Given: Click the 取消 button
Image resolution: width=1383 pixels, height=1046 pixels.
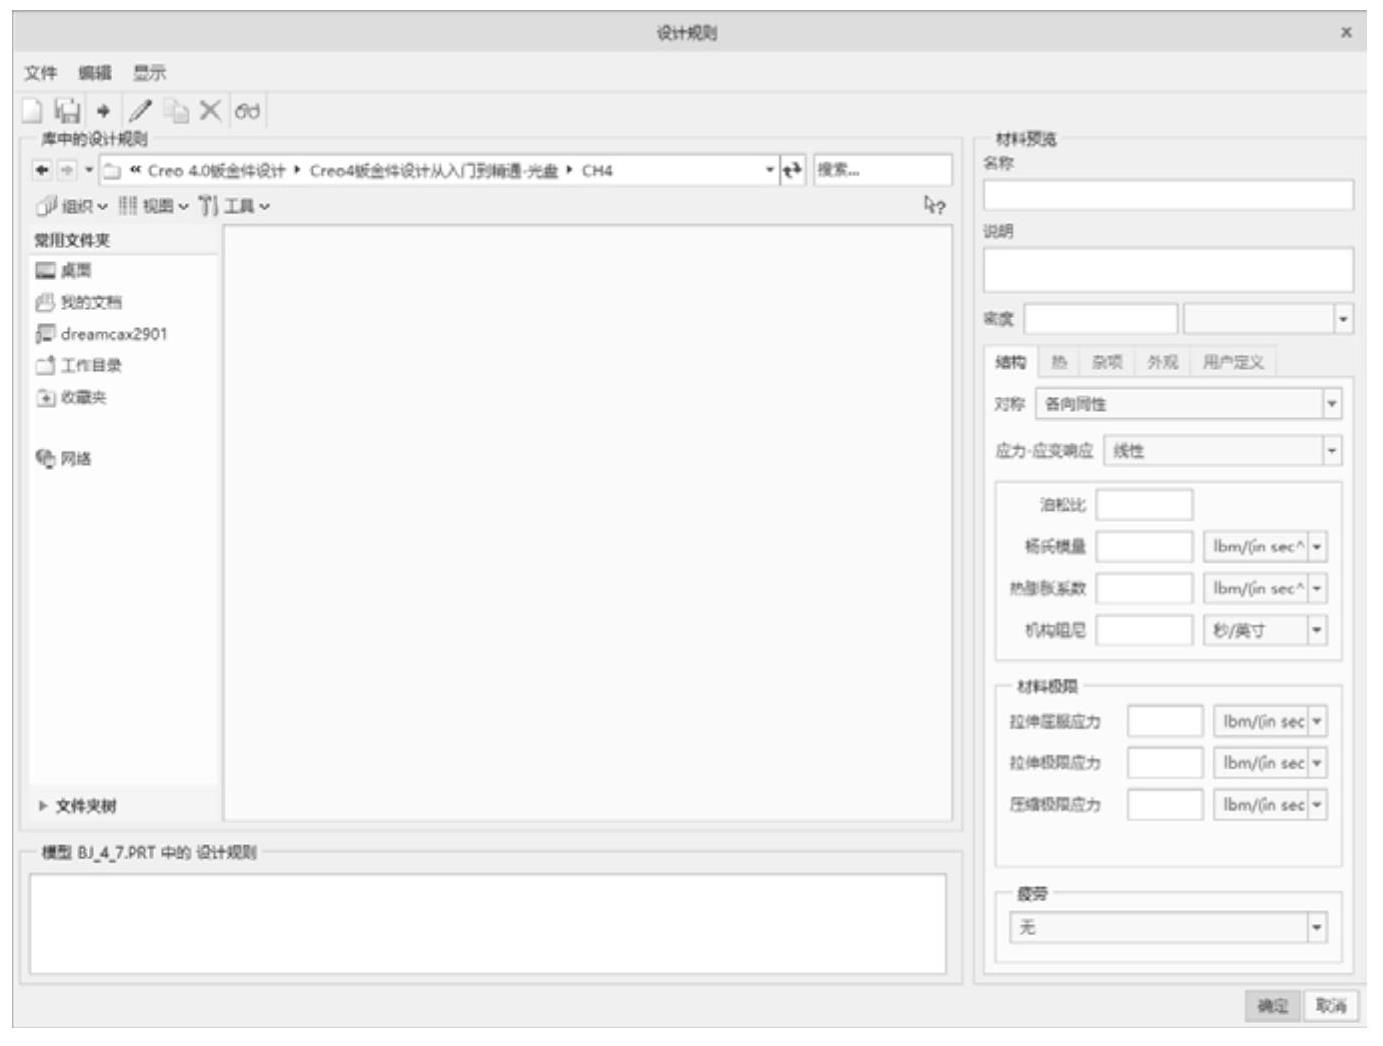Looking at the screenshot, I should 1331,1006.
